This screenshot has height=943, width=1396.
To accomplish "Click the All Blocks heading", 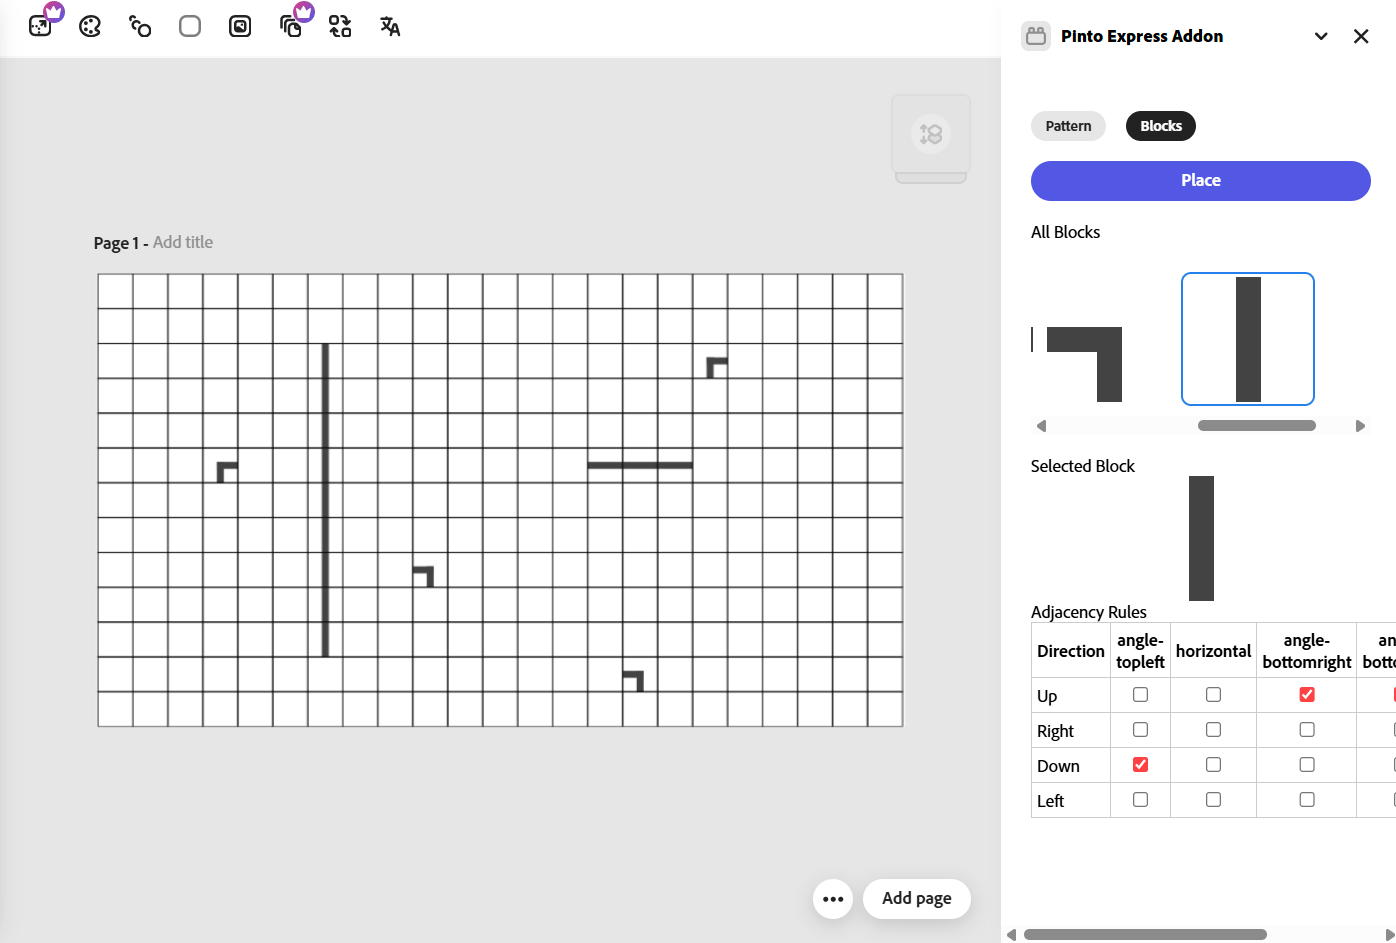I will click(x=1065, y=232).
